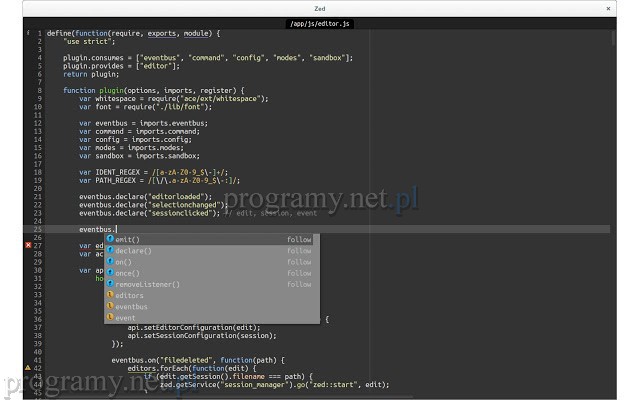Screen dimensions: 640x400
Task: Close the Zed window
Action: coord(609,7)
